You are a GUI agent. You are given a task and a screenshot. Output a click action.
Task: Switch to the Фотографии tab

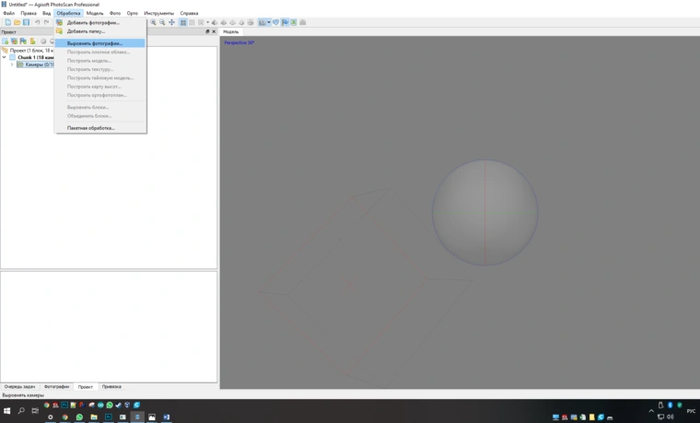click(x=57, y=386)
